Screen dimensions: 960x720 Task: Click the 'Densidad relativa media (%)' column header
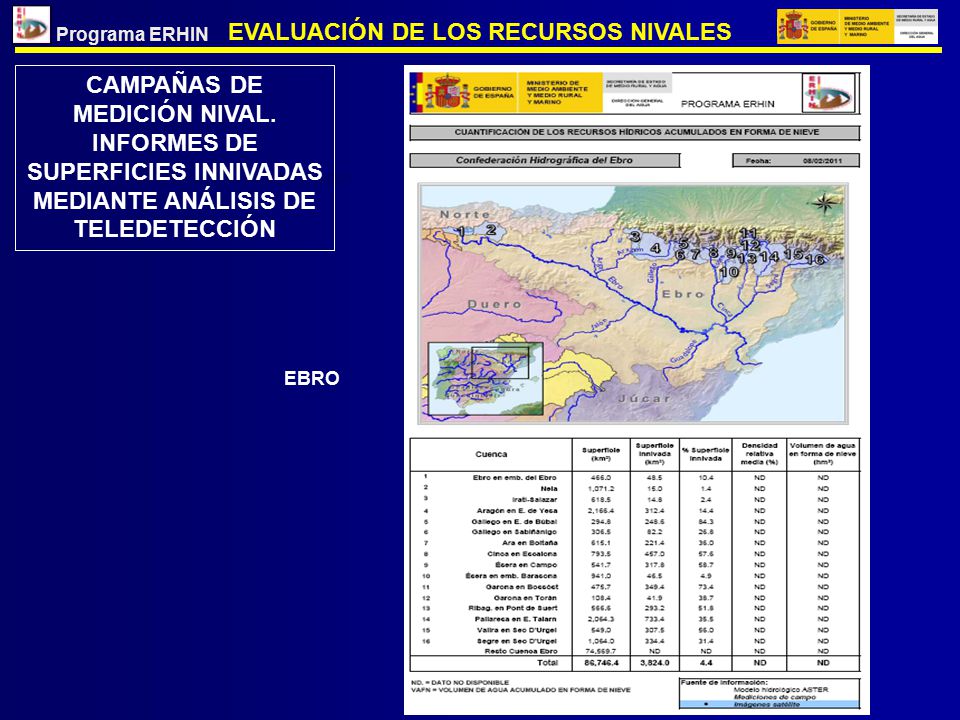click(759, 454)
